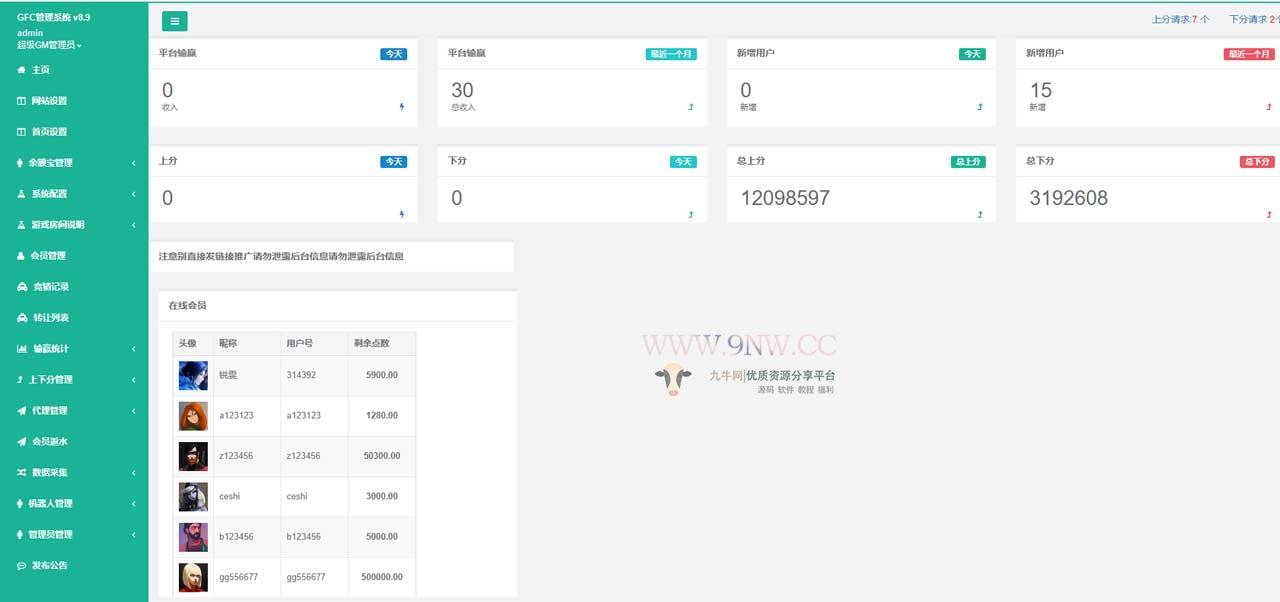Click the home icon beside 主页
Image resolution: width=1280 pixels, height=602 pixels.
click(x=21, y=70)
